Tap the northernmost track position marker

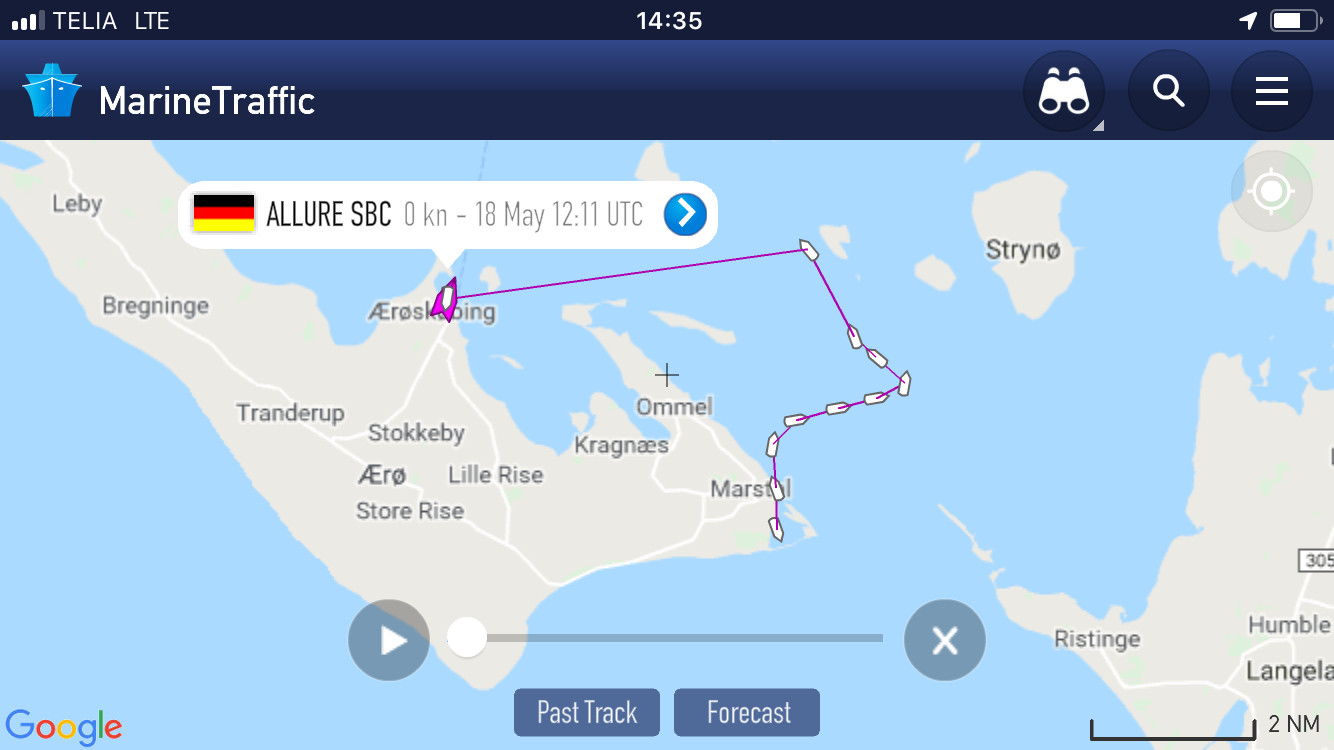click(x=809, y=249)
